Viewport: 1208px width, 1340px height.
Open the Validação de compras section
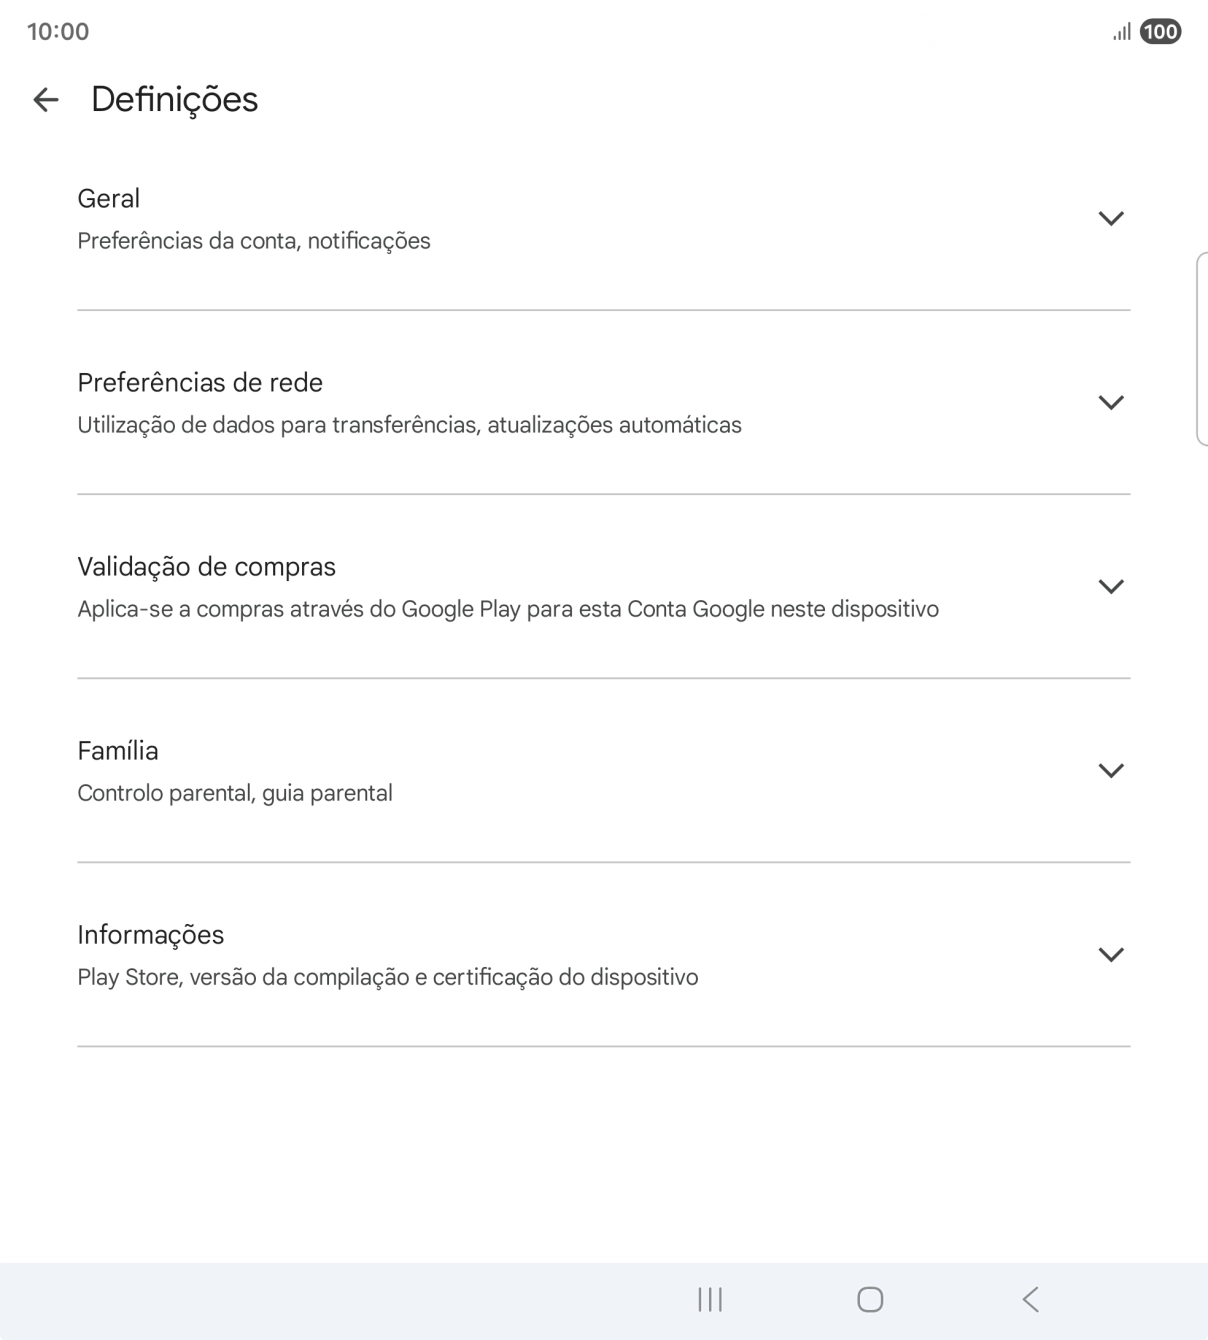pos(1112,586)
